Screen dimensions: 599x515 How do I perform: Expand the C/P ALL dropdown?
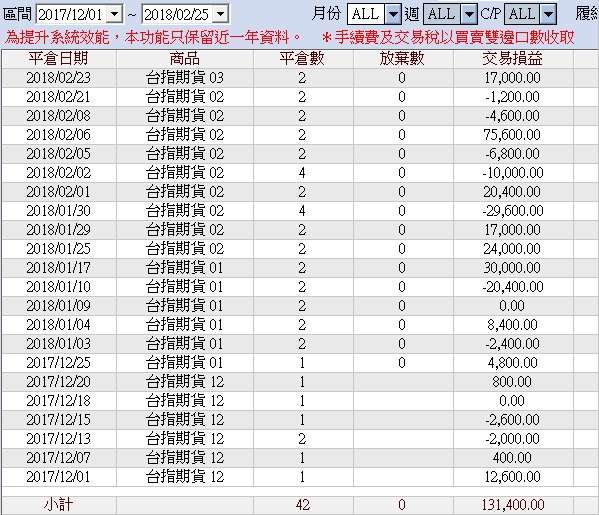point(548,14)
